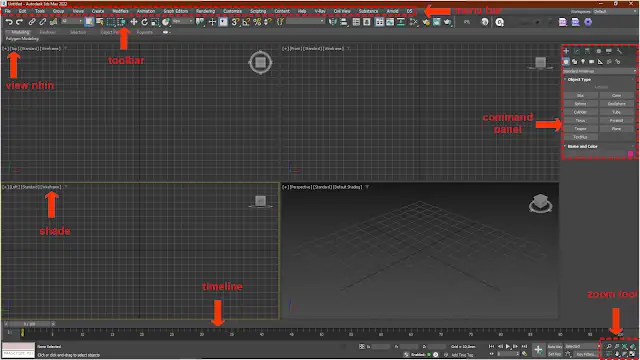The image size is (640, 360).
Task: Play the animation
Action: (508, 347)
